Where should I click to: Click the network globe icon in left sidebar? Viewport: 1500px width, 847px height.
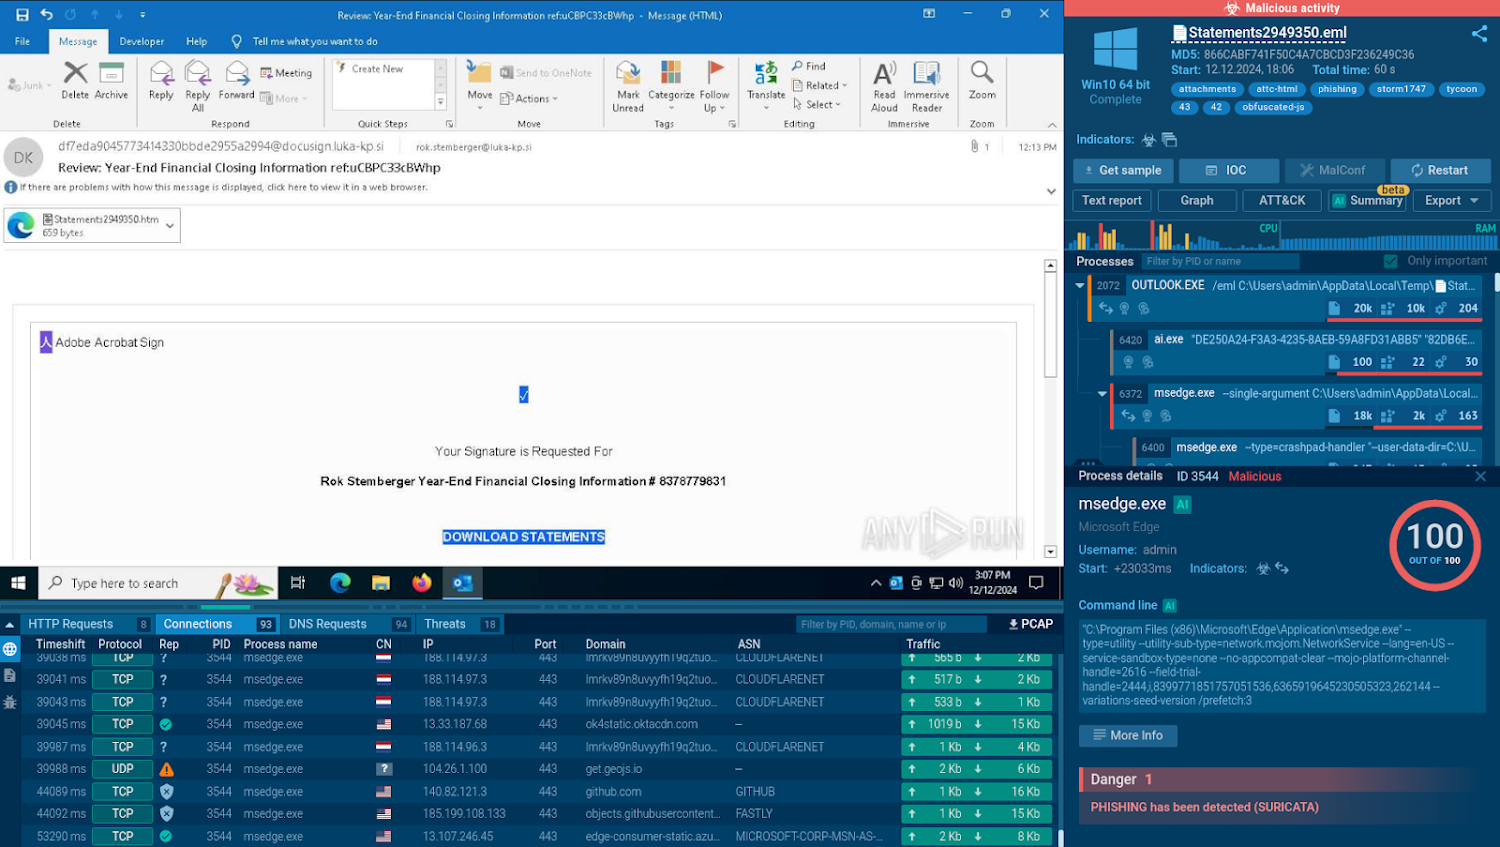pos(10,649)
